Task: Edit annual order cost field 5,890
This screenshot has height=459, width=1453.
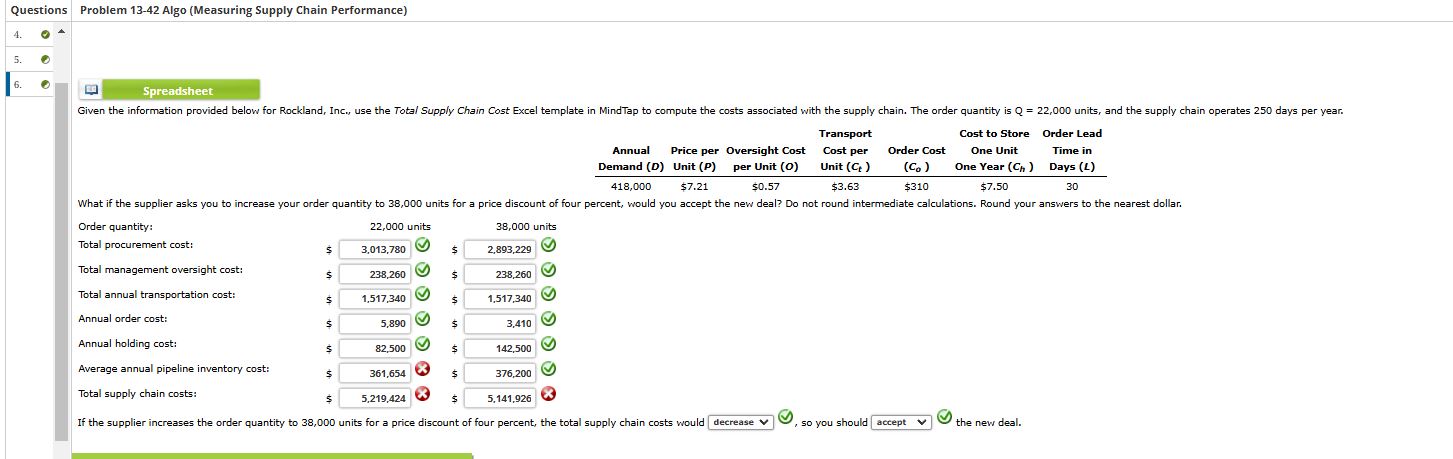Action: [375, 324]
